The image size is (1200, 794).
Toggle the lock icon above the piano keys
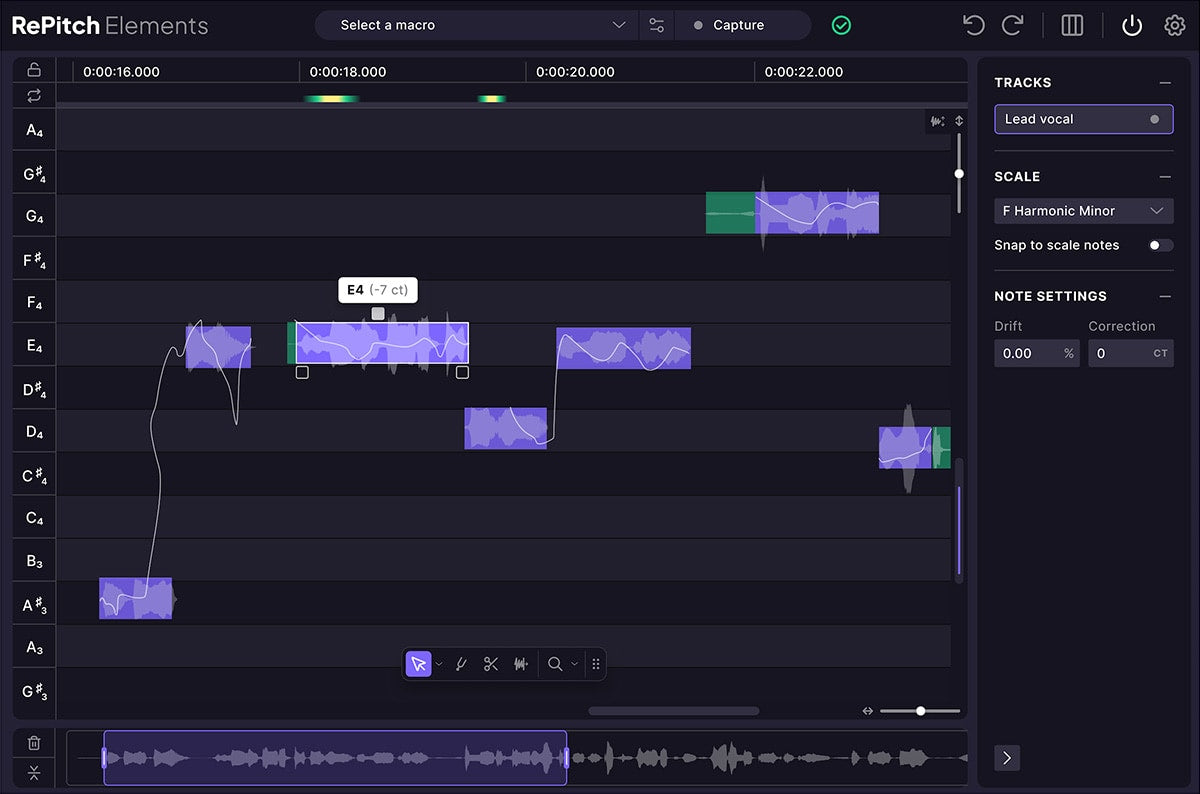pos(34,69)
